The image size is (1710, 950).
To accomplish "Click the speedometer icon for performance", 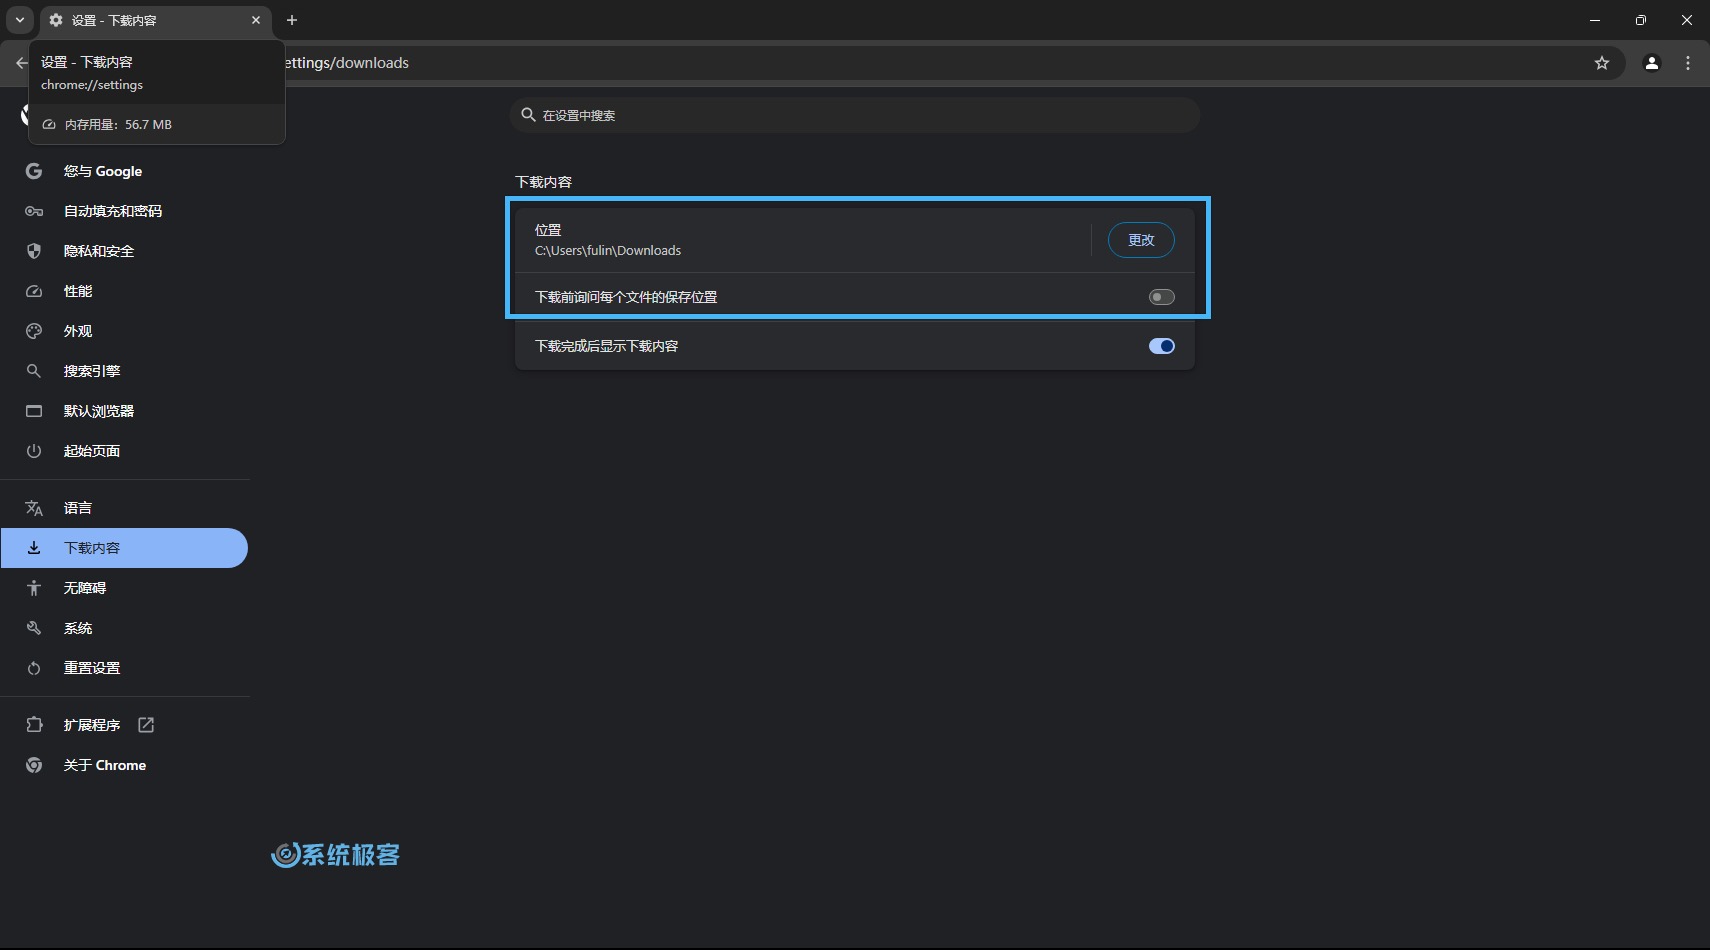I will click(x=34, y=291).
